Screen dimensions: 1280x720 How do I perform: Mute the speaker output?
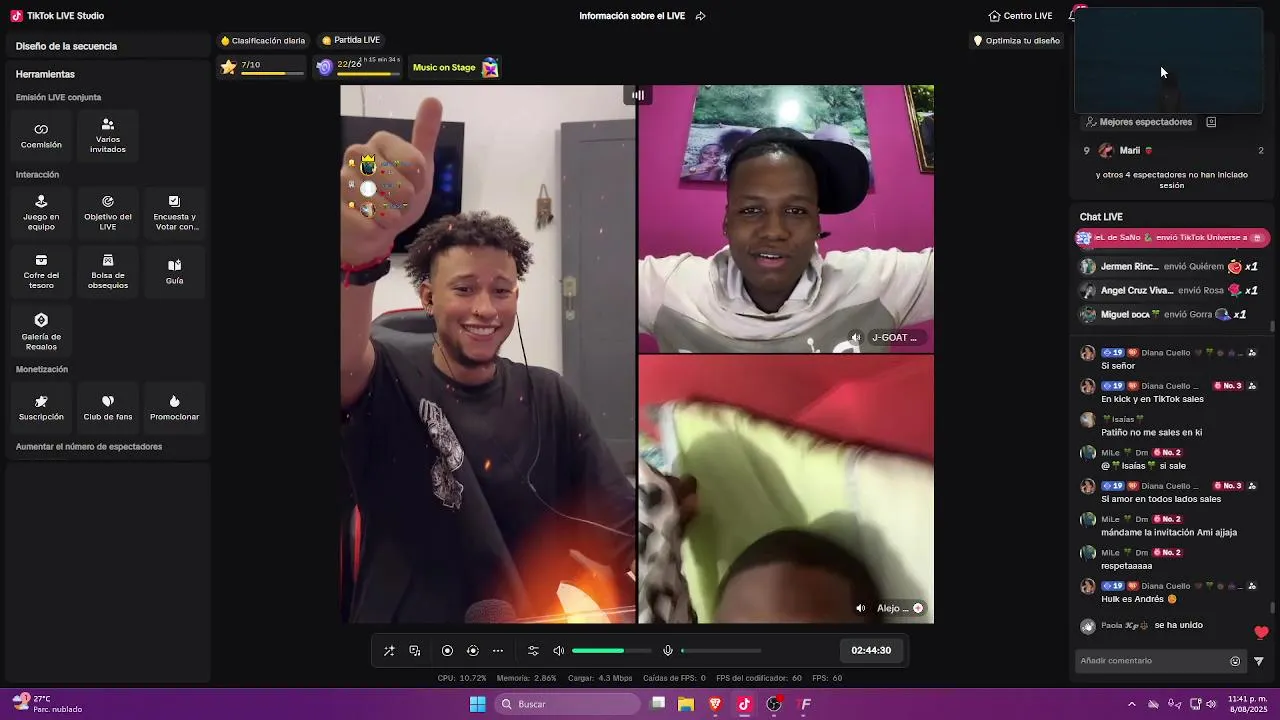coord(559,651)
